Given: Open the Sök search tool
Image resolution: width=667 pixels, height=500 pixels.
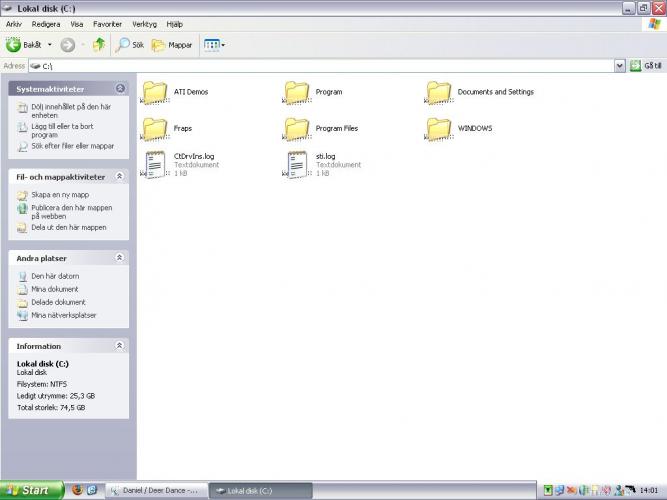Looking at the screenshot, I should 131,45.
